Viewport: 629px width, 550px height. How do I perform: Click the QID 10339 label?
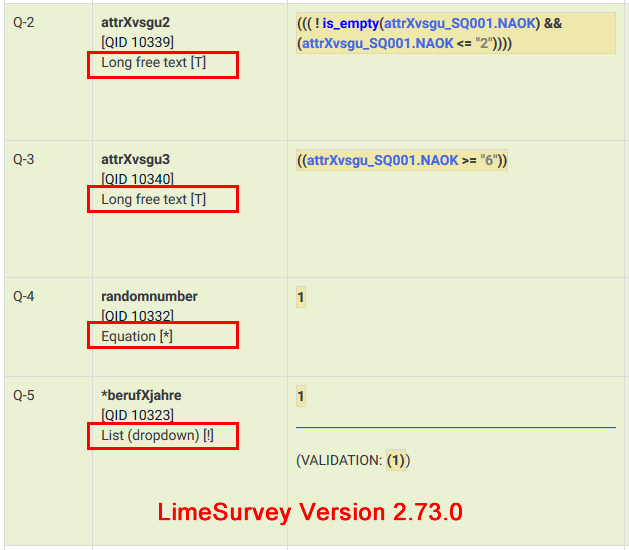[137, 42]
